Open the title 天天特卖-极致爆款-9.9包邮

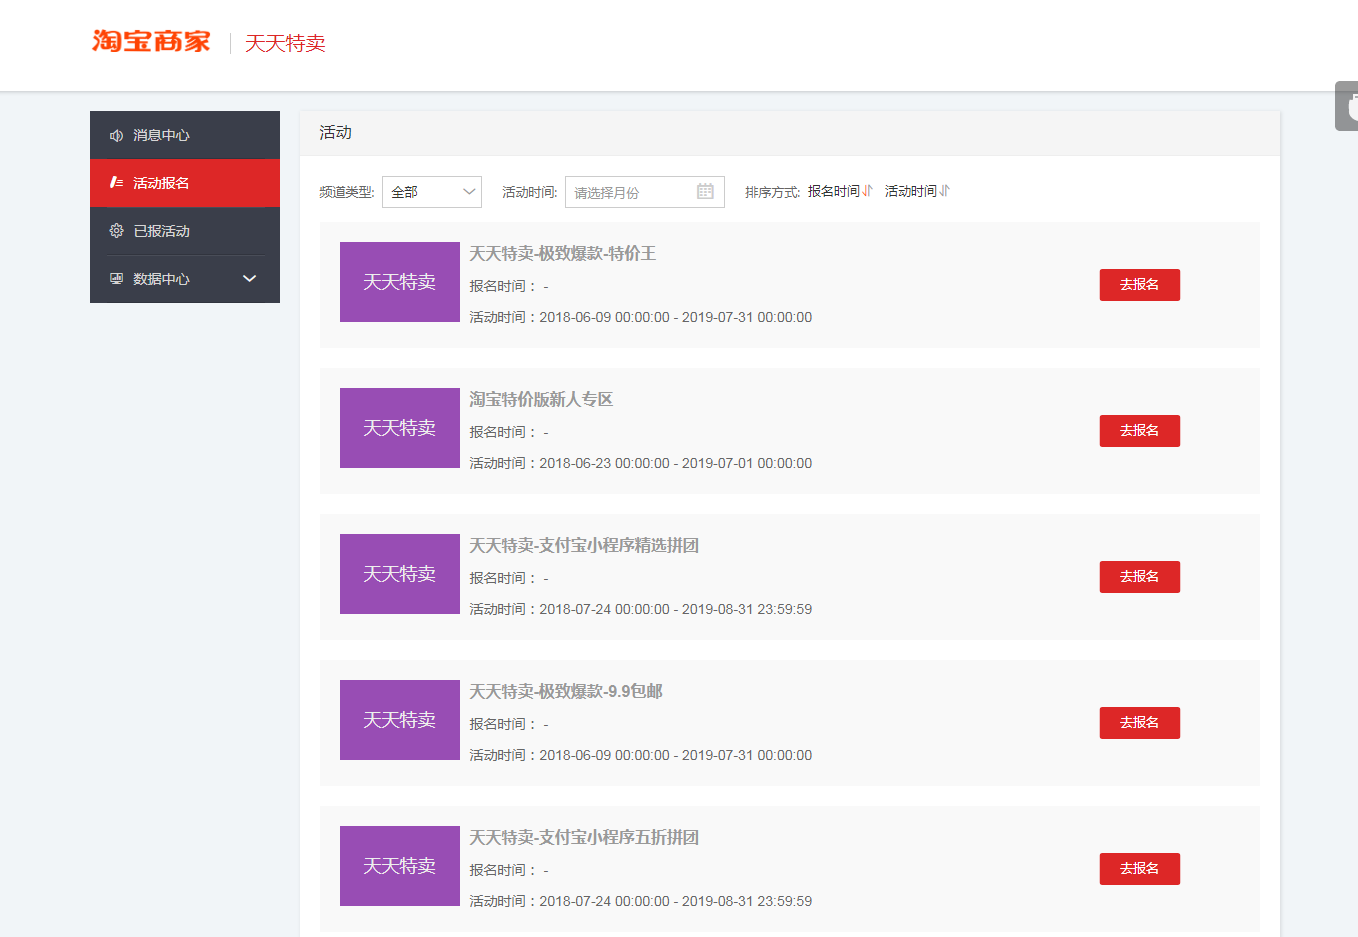point(566,692)
